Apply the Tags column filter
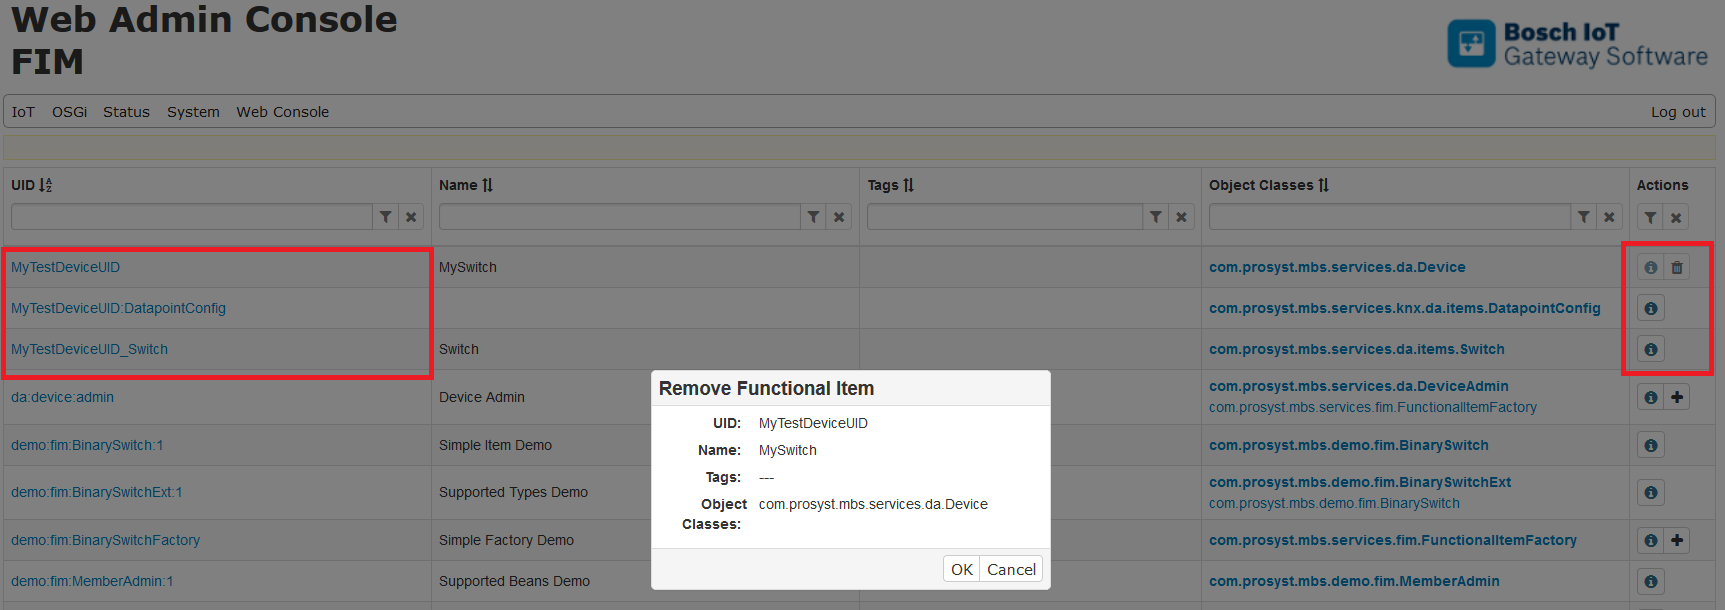 point(1155,217)
